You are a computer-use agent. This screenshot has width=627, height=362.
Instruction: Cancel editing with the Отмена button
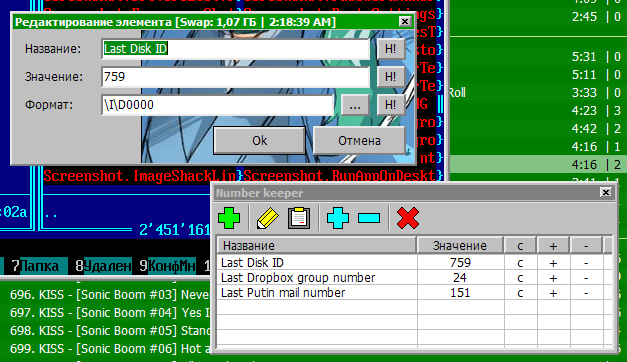359,140
